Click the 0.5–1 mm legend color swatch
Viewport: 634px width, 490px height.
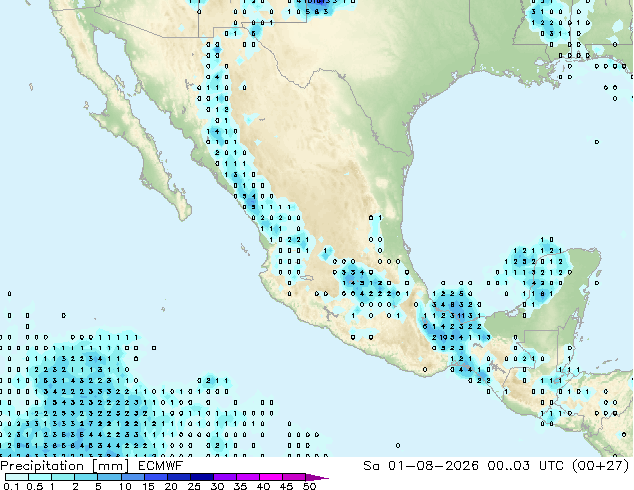(40, 477)
